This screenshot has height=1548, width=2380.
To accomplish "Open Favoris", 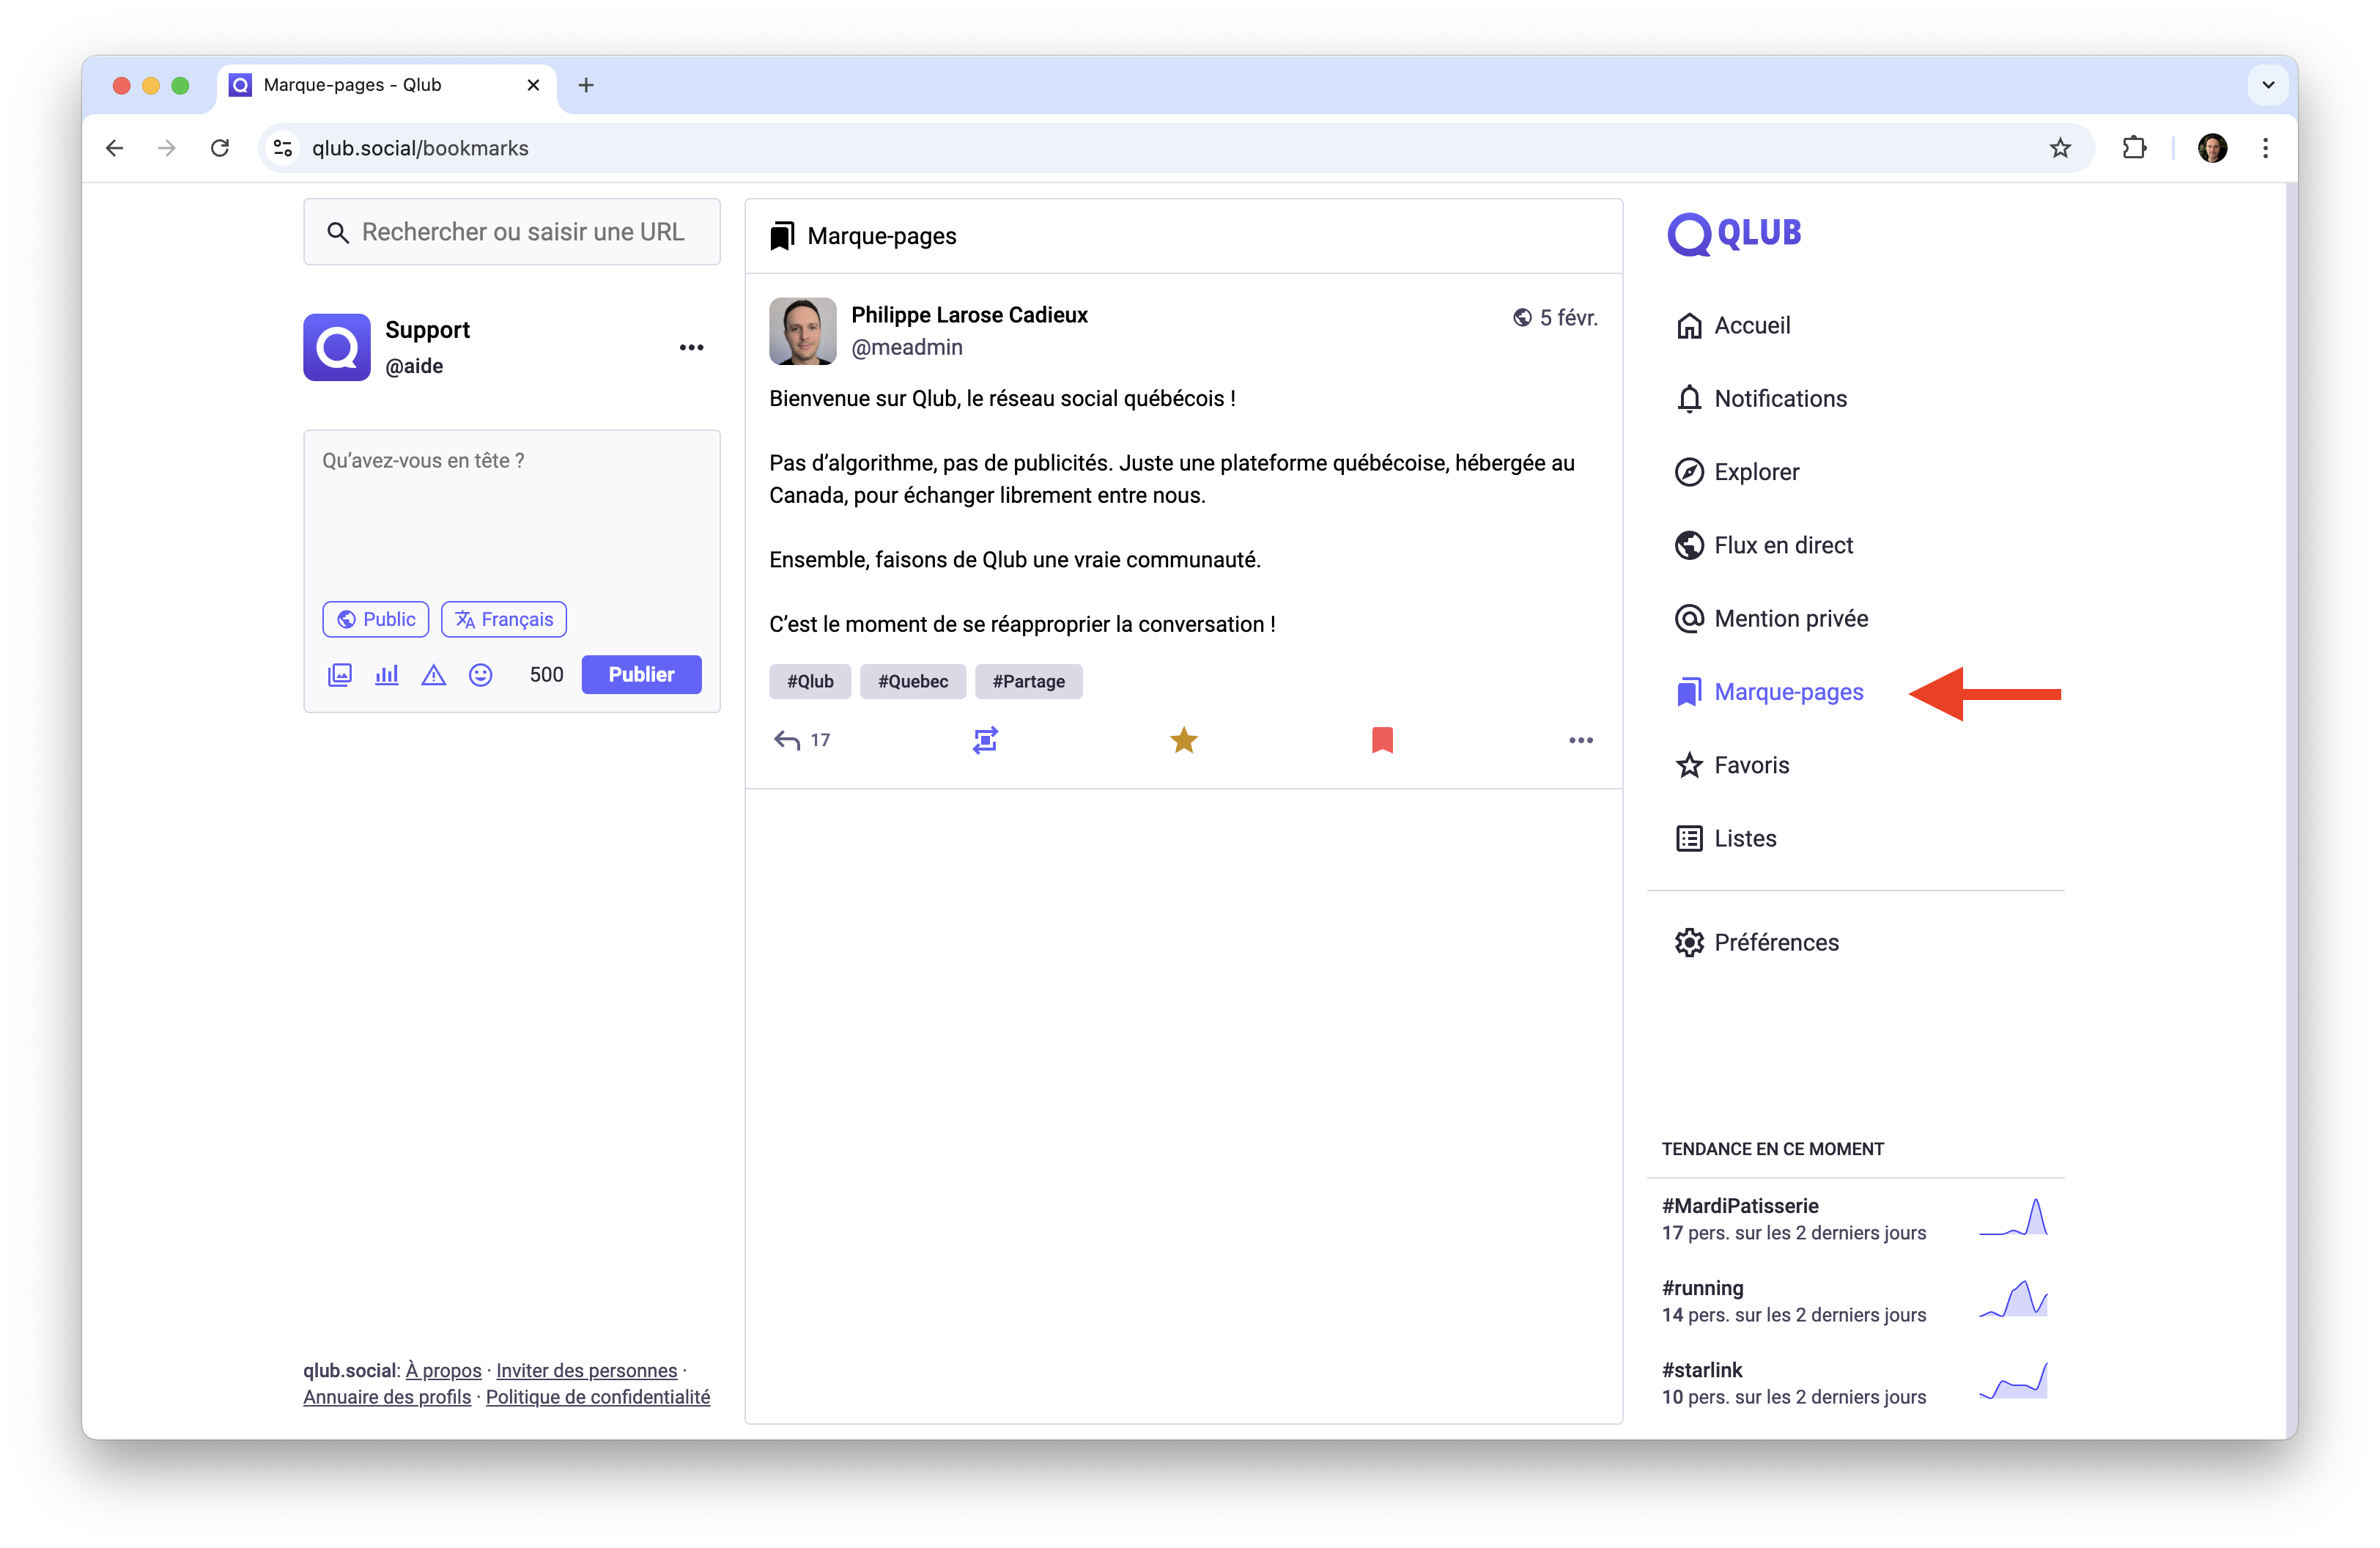I will click(x=1732, y=765).
